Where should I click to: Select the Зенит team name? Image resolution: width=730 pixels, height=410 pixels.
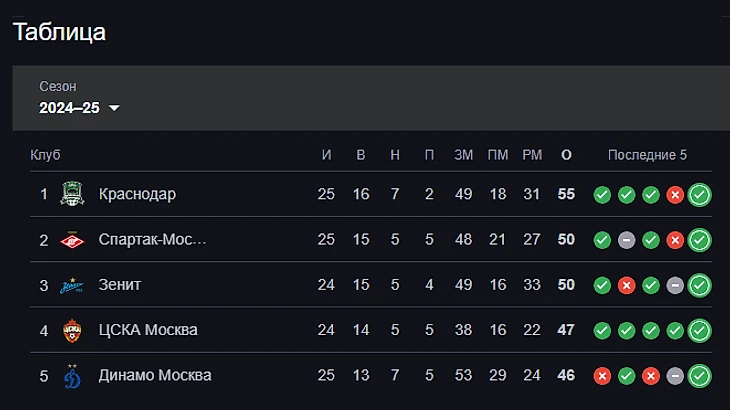coord(120,285)
